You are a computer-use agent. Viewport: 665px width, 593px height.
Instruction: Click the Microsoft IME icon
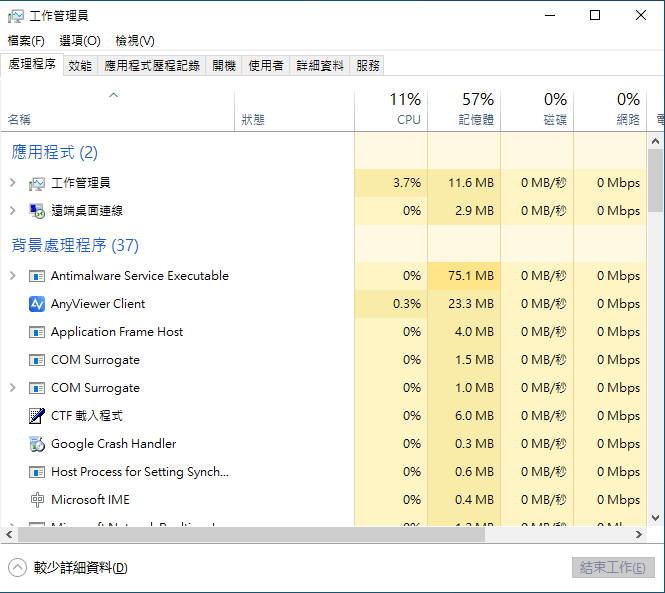point(37,500)
